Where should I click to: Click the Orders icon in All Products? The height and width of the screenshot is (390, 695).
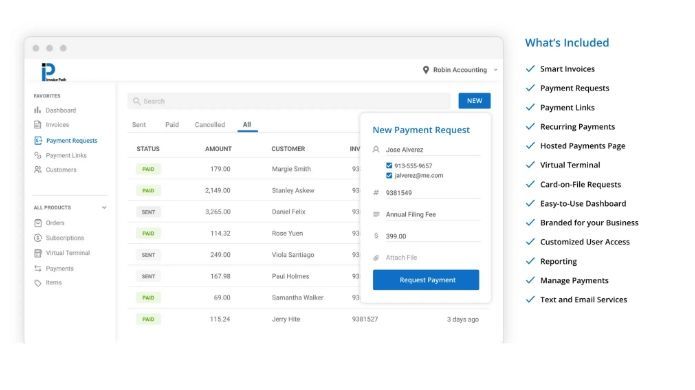tap(38, 223)
